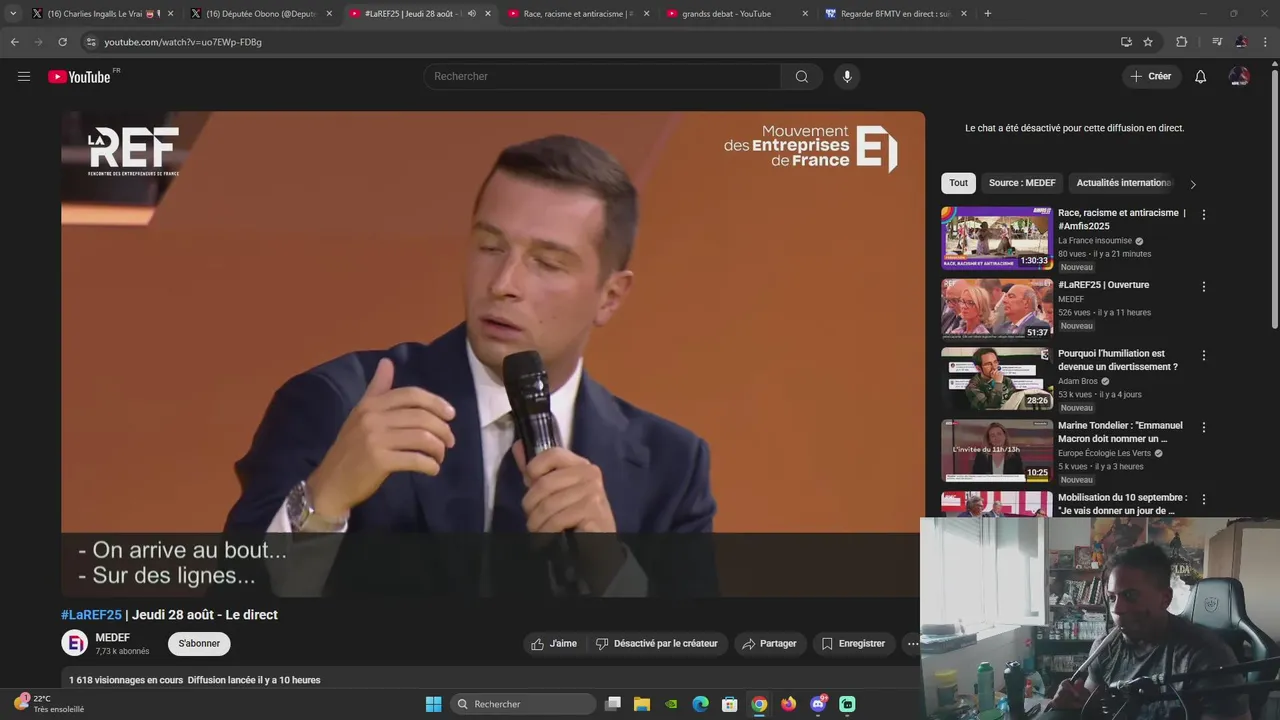Open more actions ellipsis below video
Screen dimensions: 1280x720
coord(912,644)
